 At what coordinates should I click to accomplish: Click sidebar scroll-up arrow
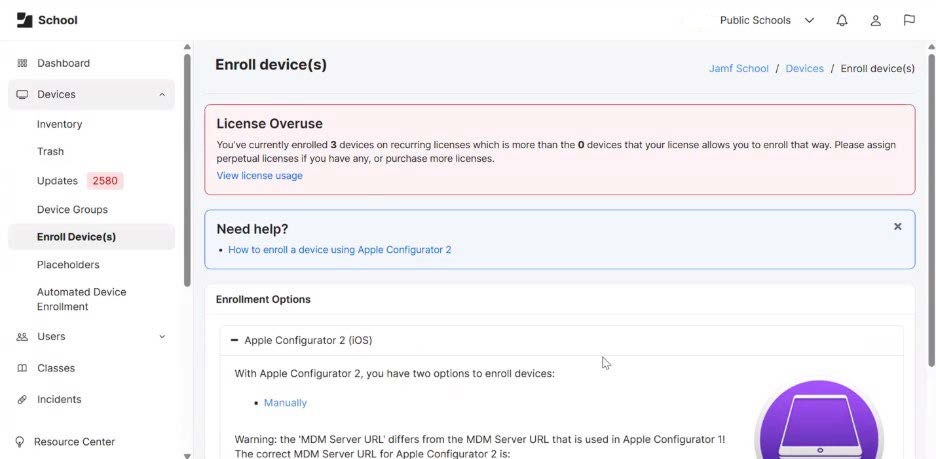point(187,47)
